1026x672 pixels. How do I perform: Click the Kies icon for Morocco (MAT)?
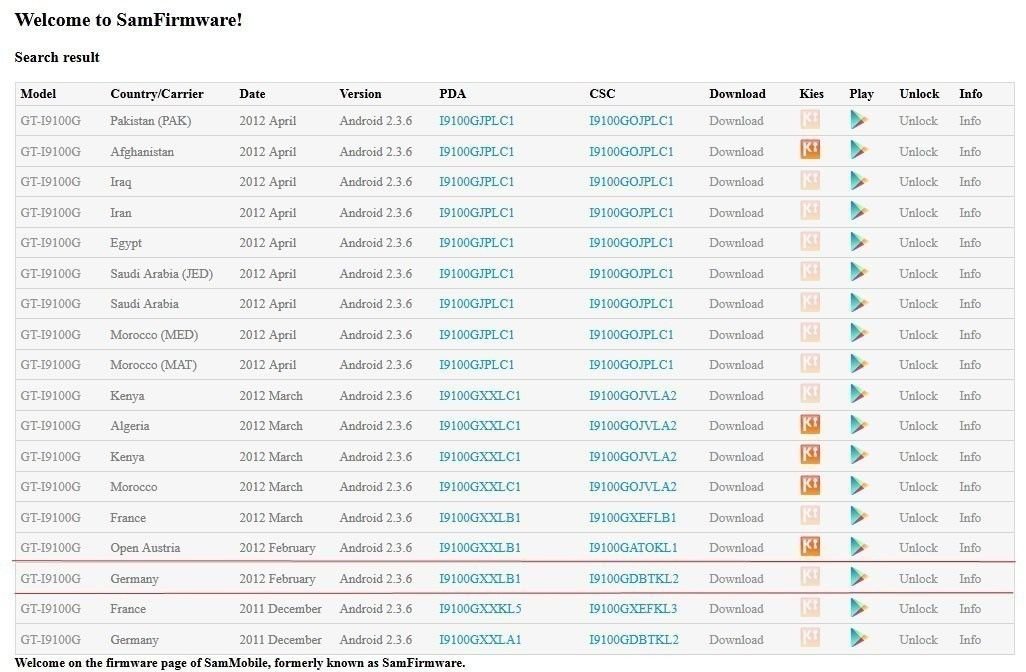click(x=810, y=364)
